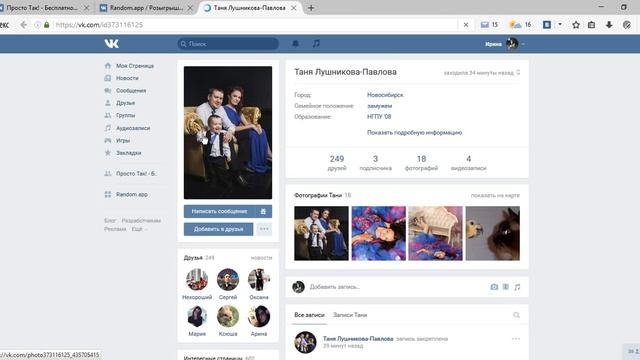This screenshot has height=360, width=640.
Task: Click the Группы sidebar icon
Action: coord(108,116)
